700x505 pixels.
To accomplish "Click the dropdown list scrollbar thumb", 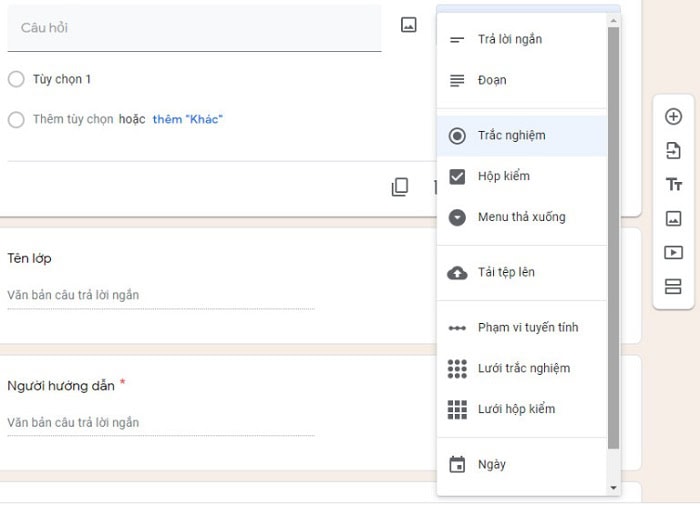I will 613,238.
